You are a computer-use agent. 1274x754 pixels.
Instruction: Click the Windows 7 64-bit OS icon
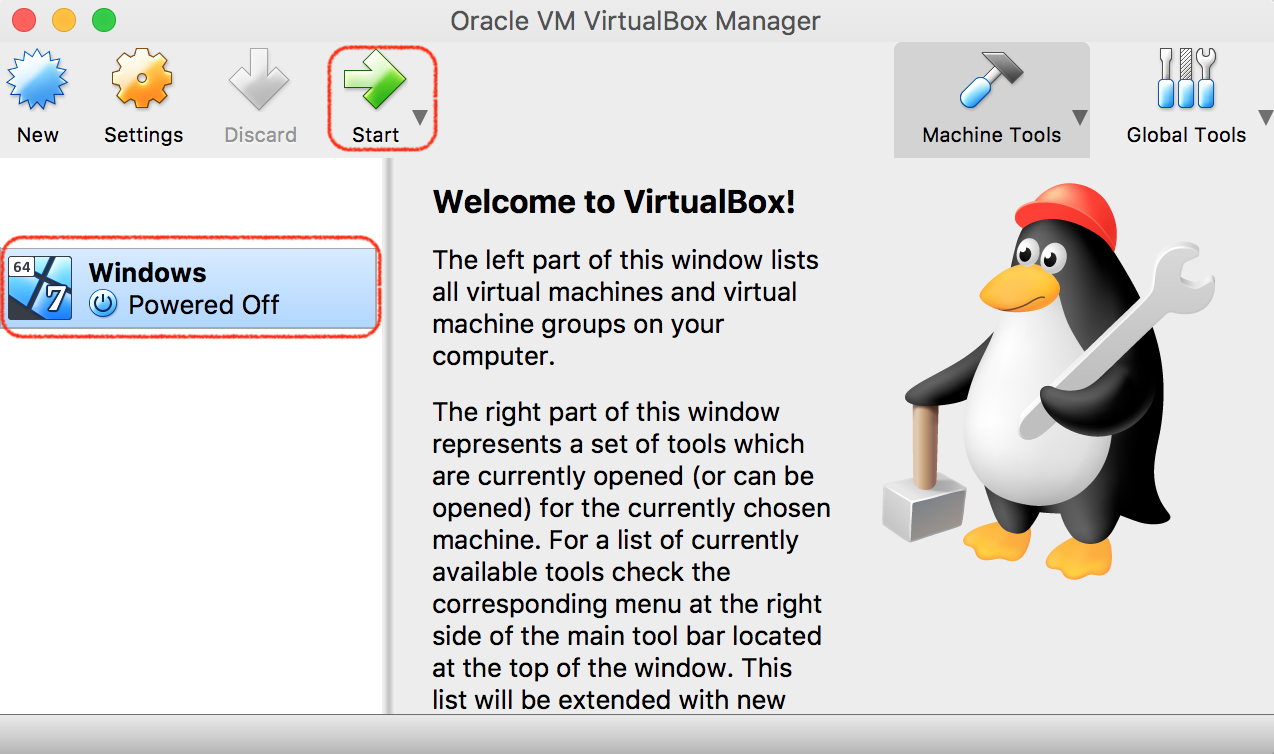[x=40, y=288]
